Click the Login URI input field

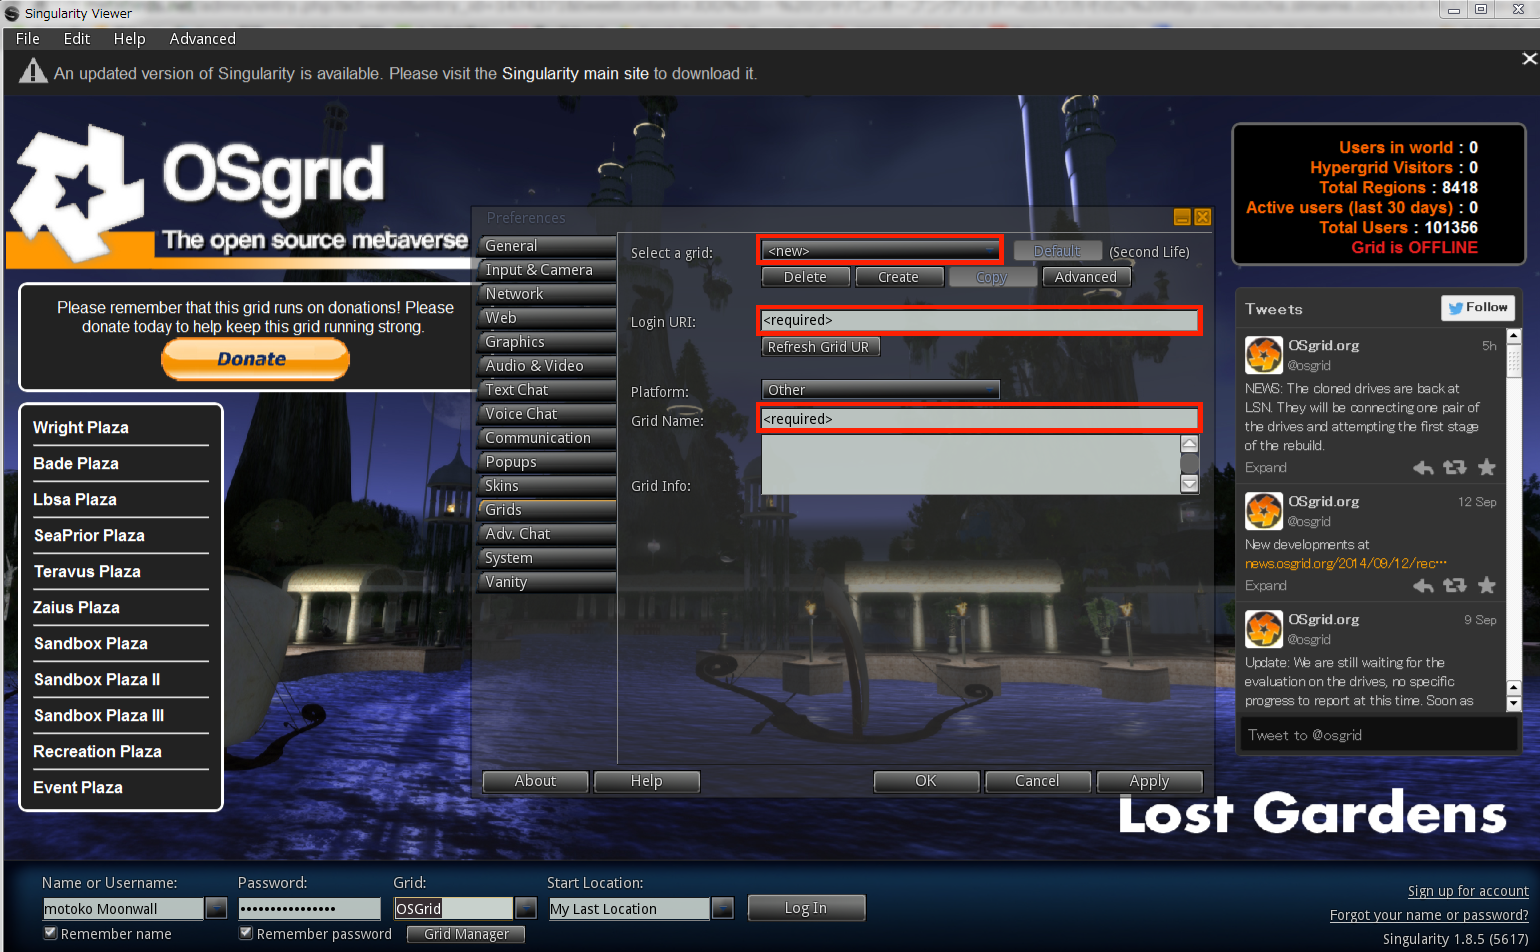[x=979, y=320]
